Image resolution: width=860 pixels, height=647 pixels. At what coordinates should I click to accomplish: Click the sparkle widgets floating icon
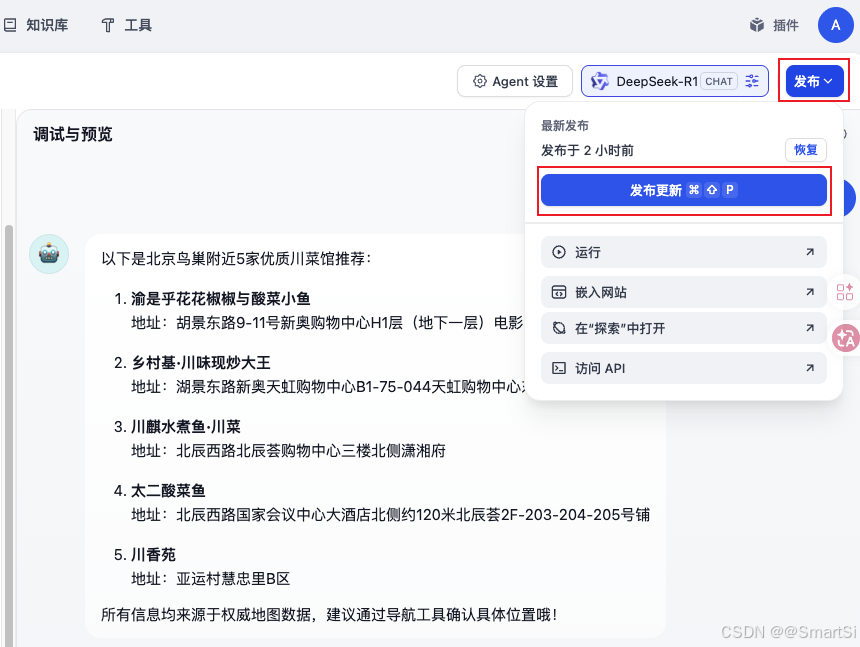(845, 291)
